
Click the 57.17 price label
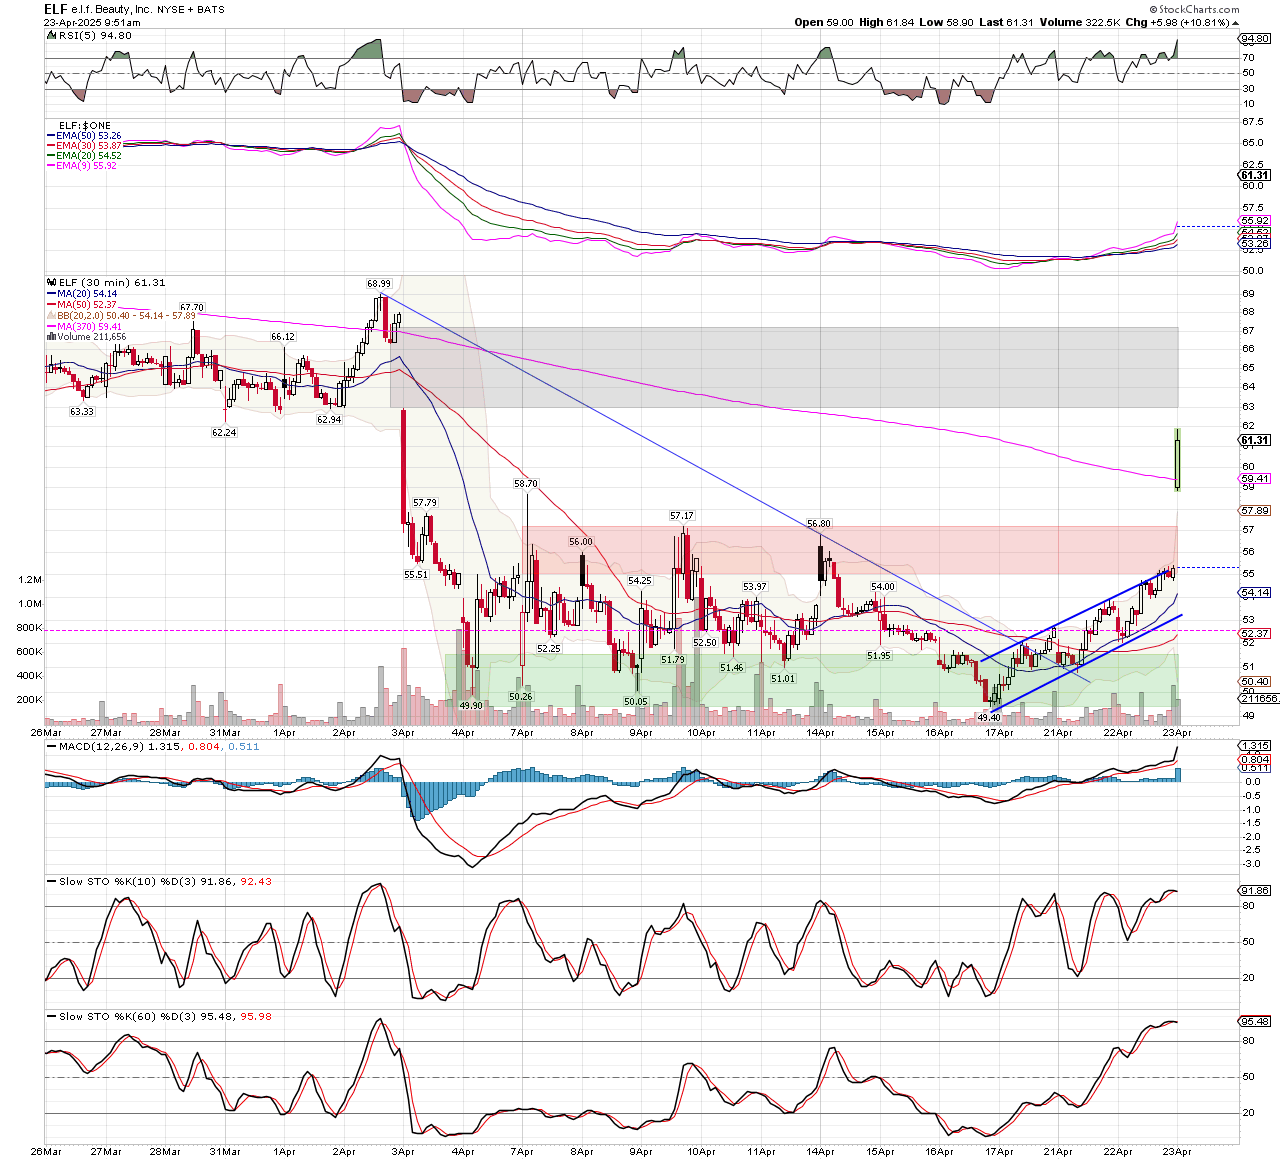click(682, 516)
